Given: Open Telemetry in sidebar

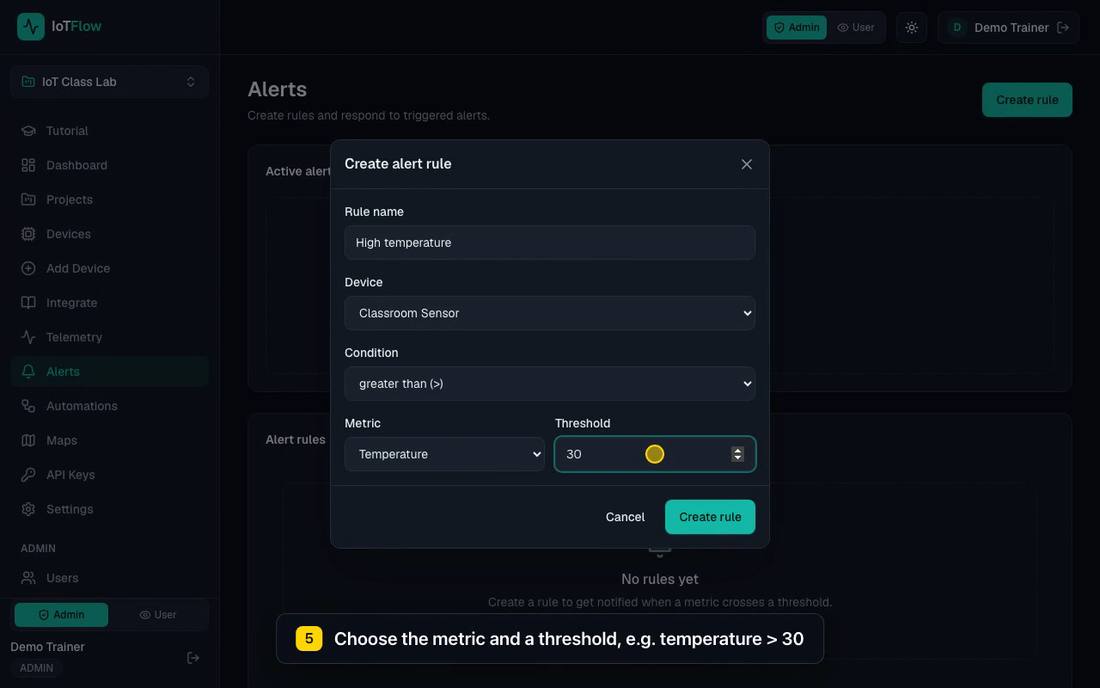Looking at the screenshot, I should (x=109, y=337).
